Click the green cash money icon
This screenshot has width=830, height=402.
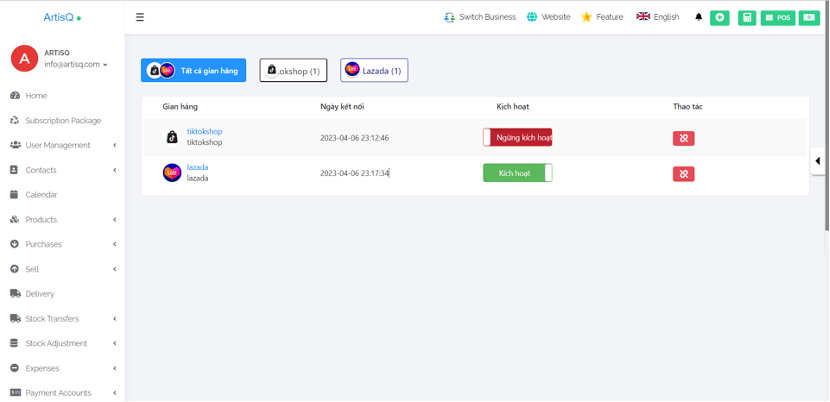pos(809,17)
